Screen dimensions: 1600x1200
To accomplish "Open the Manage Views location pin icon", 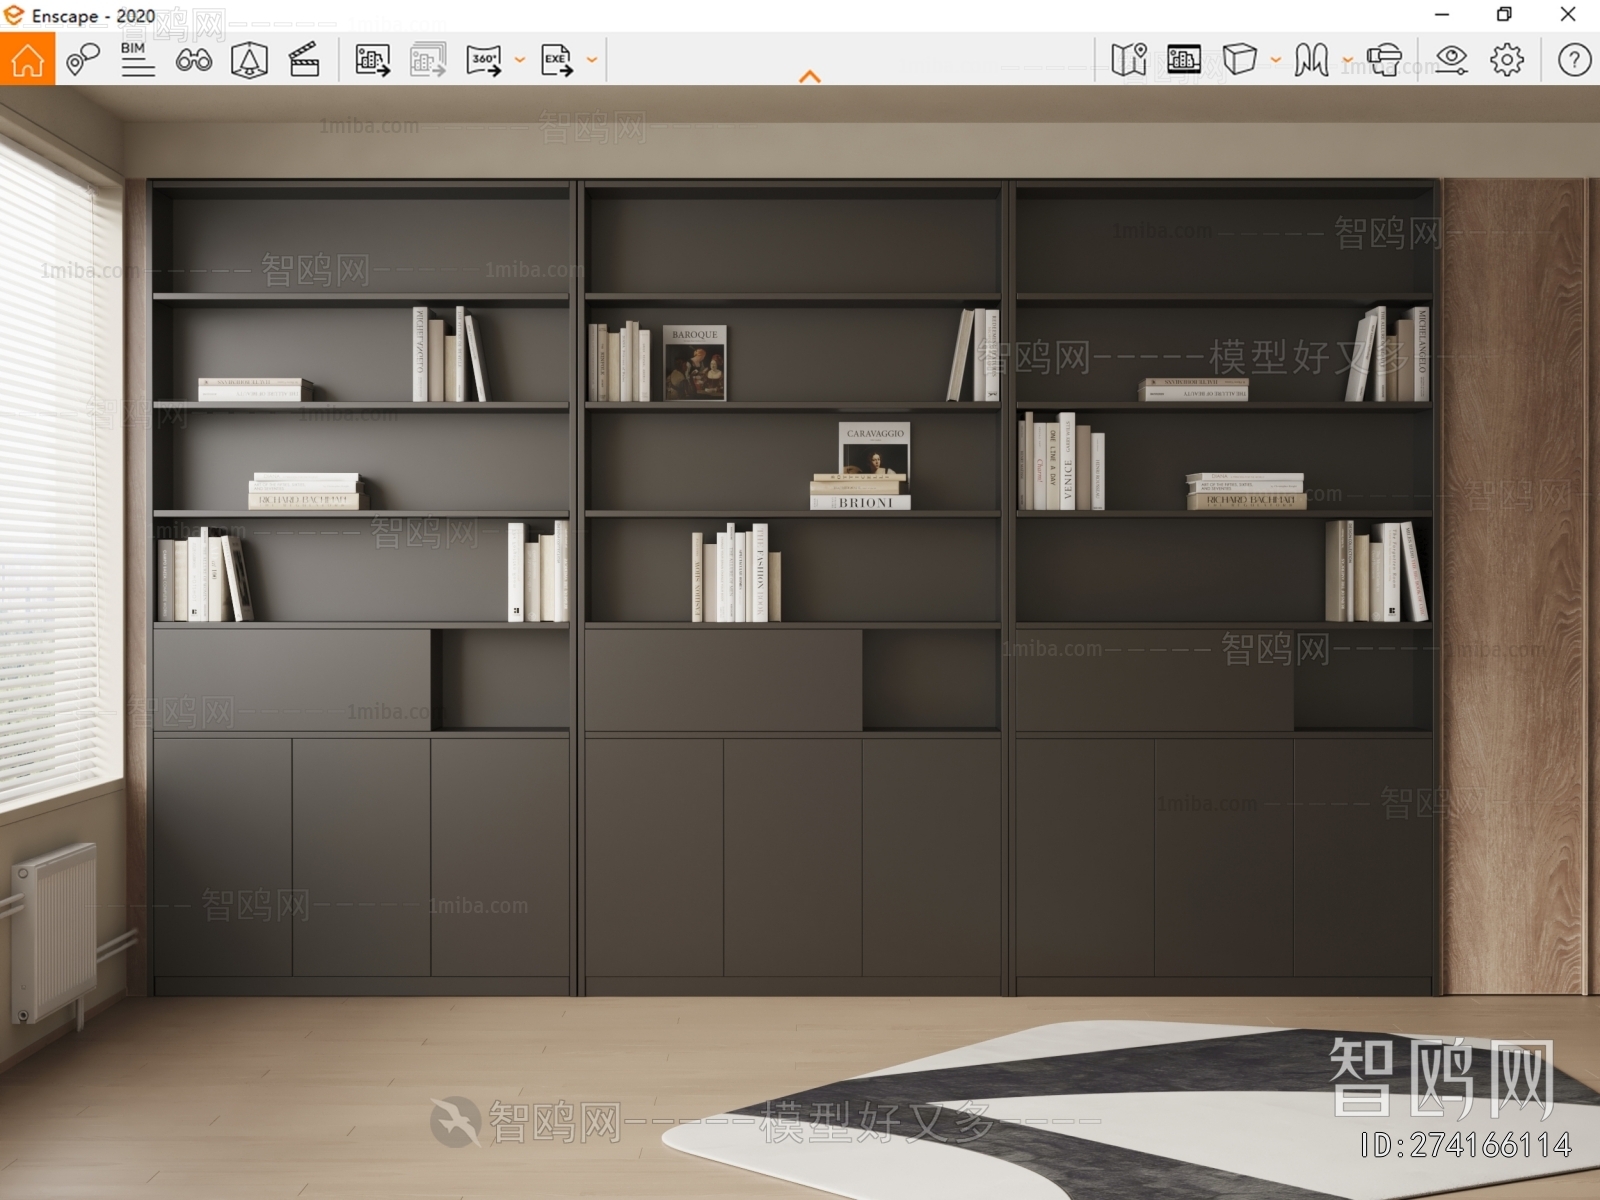I will [82, 60].
